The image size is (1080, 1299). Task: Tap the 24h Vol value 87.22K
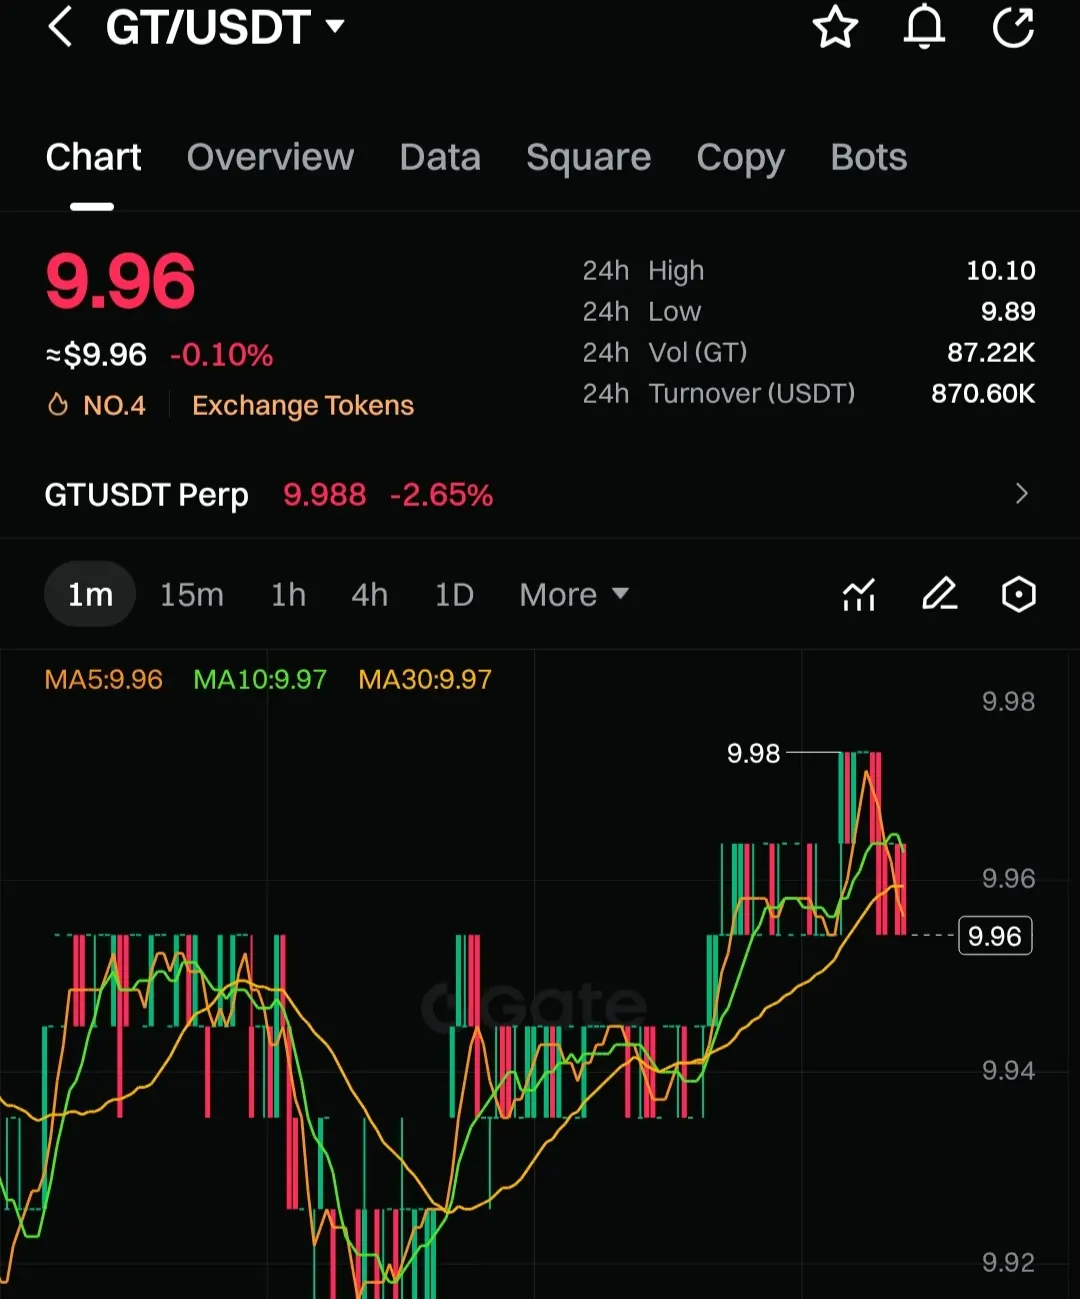(991, 352)
